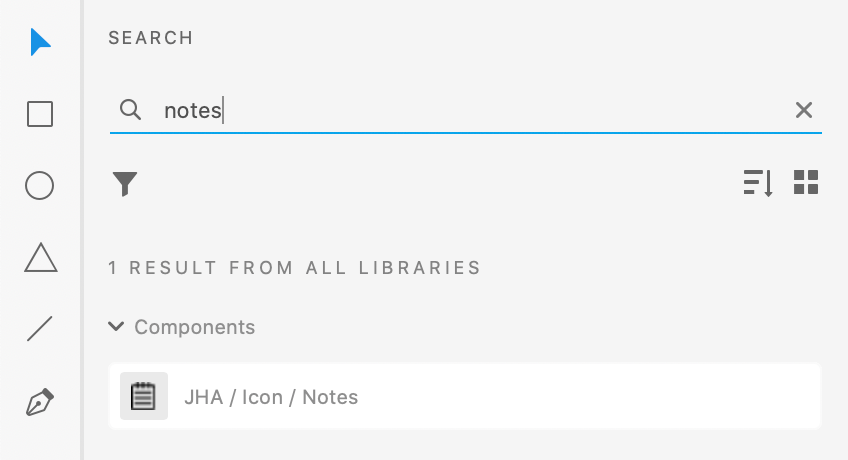
Task: Click blank space in the Notes result row
Action: (600, 397)
